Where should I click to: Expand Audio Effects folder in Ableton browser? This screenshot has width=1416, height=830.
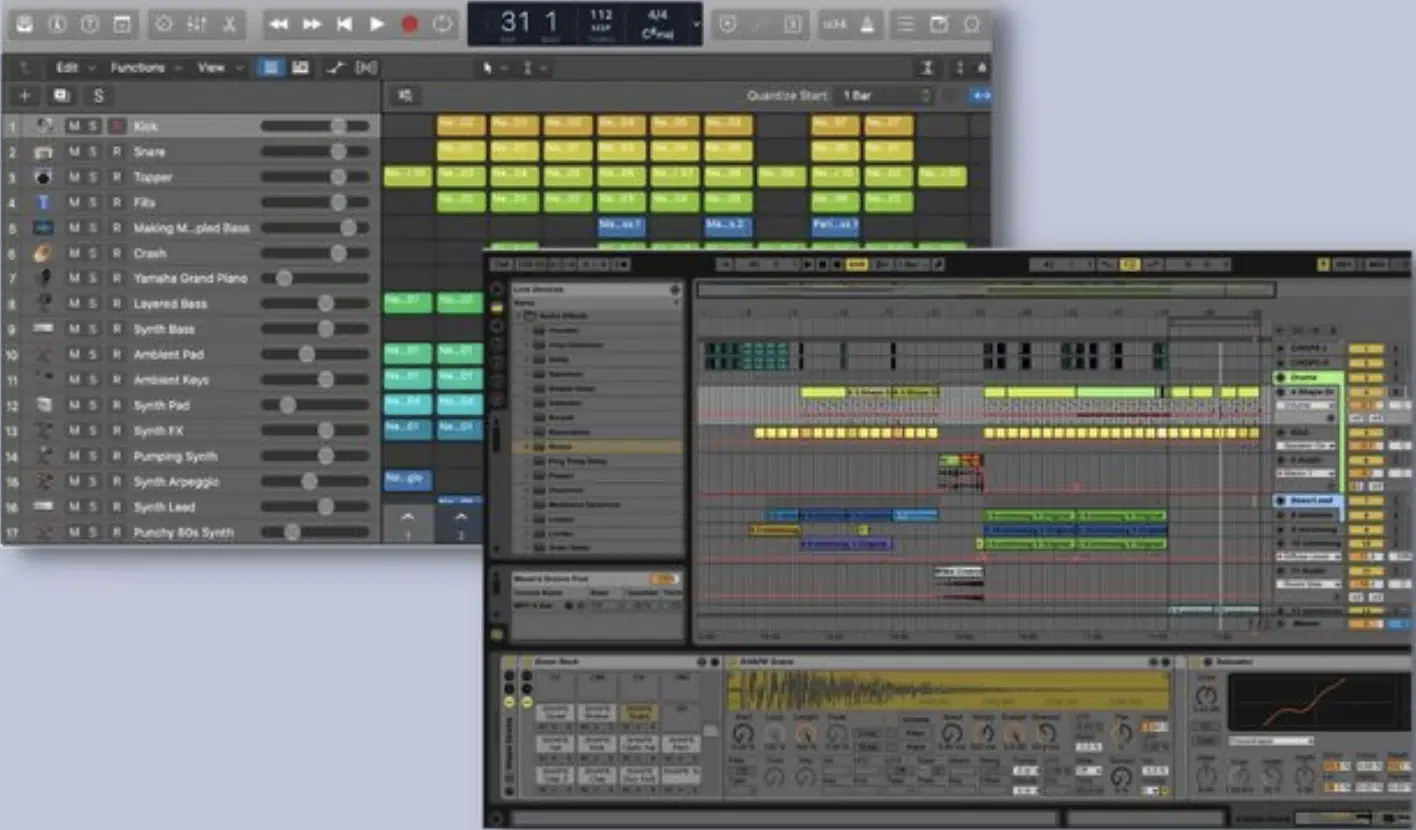click(x=520, y=316)
